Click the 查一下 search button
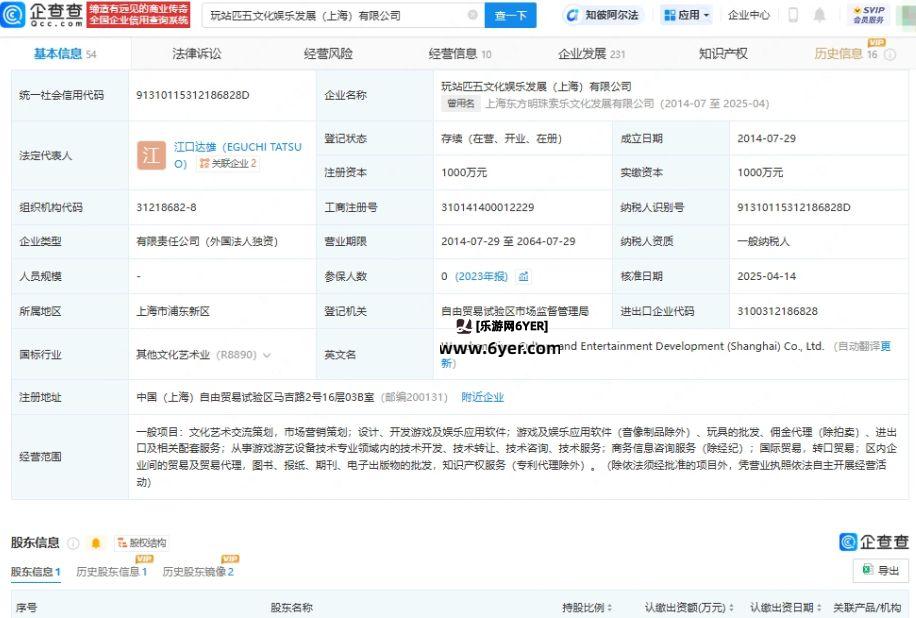 click(x=510, y=15)
